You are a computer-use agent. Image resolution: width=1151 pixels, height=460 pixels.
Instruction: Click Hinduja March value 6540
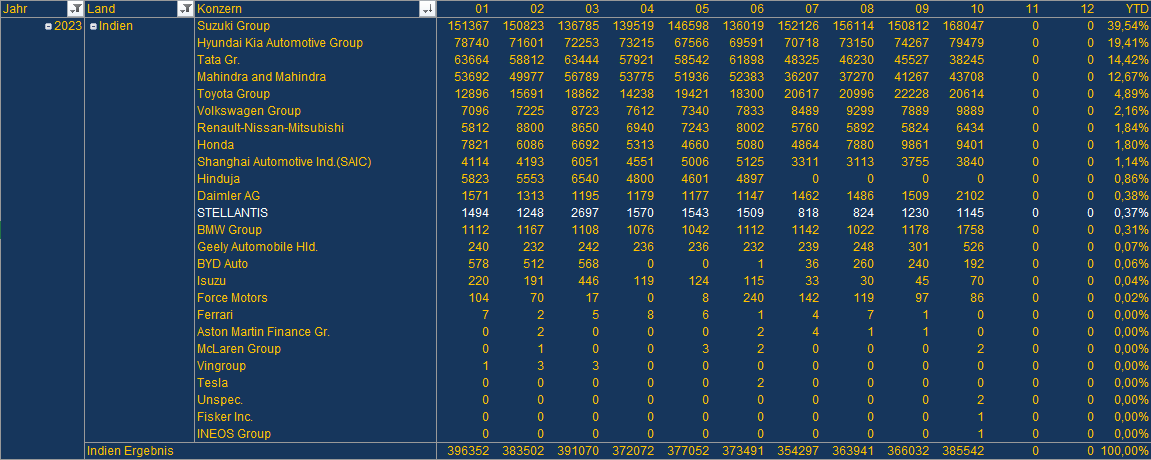[586, 178]
